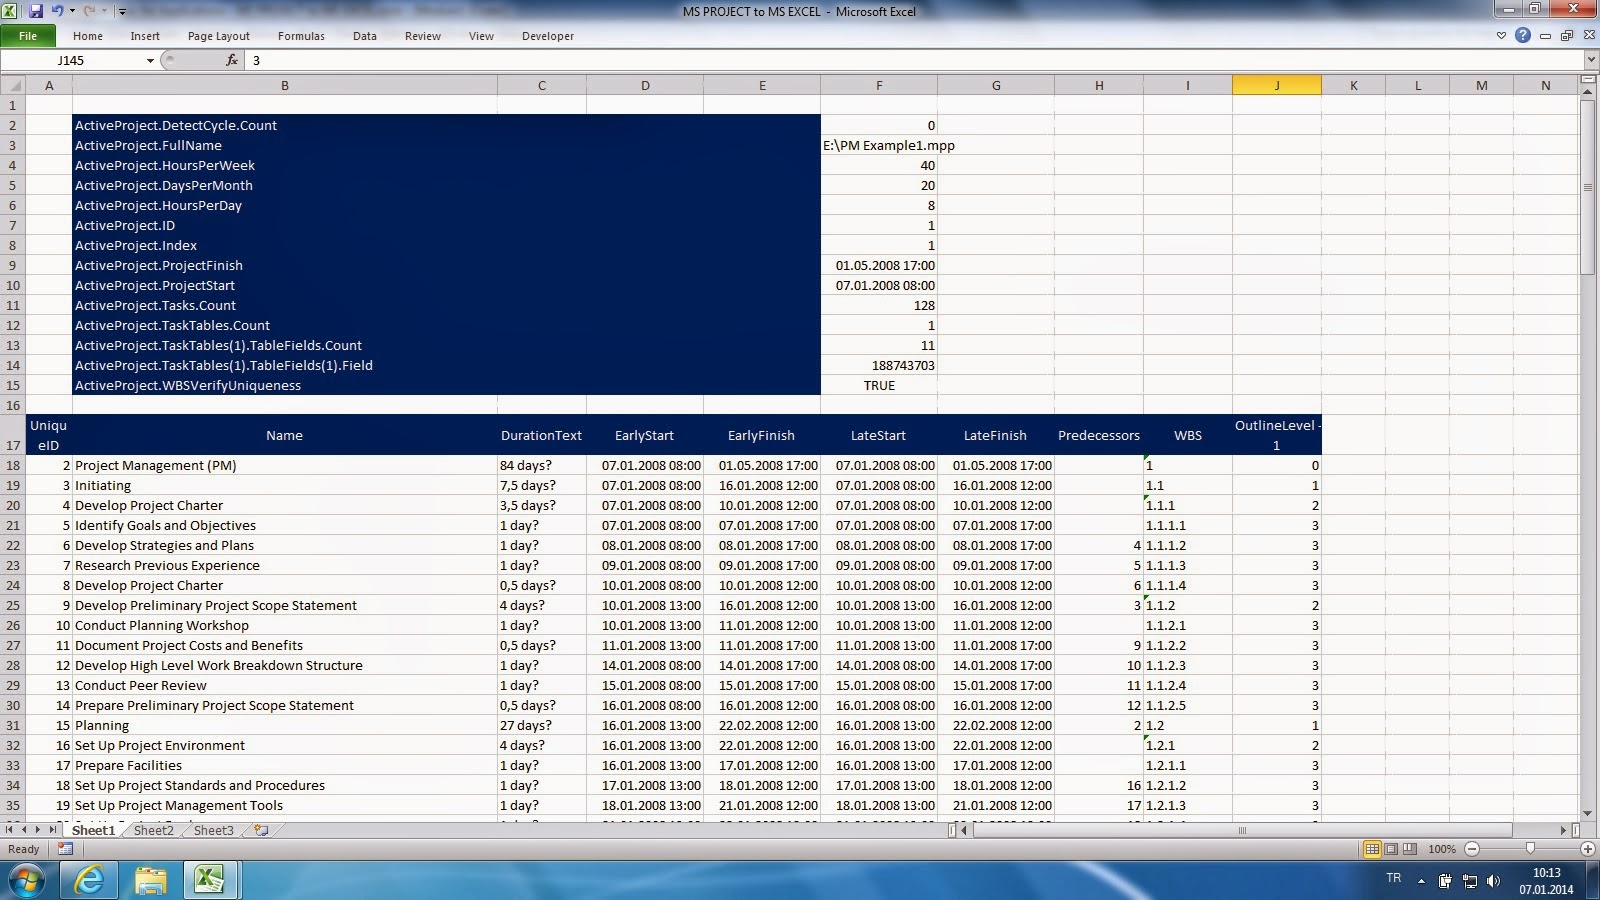Click into the formula bar containing 3
Viewport: 1600px width, 900px height.
coord(915,61)
